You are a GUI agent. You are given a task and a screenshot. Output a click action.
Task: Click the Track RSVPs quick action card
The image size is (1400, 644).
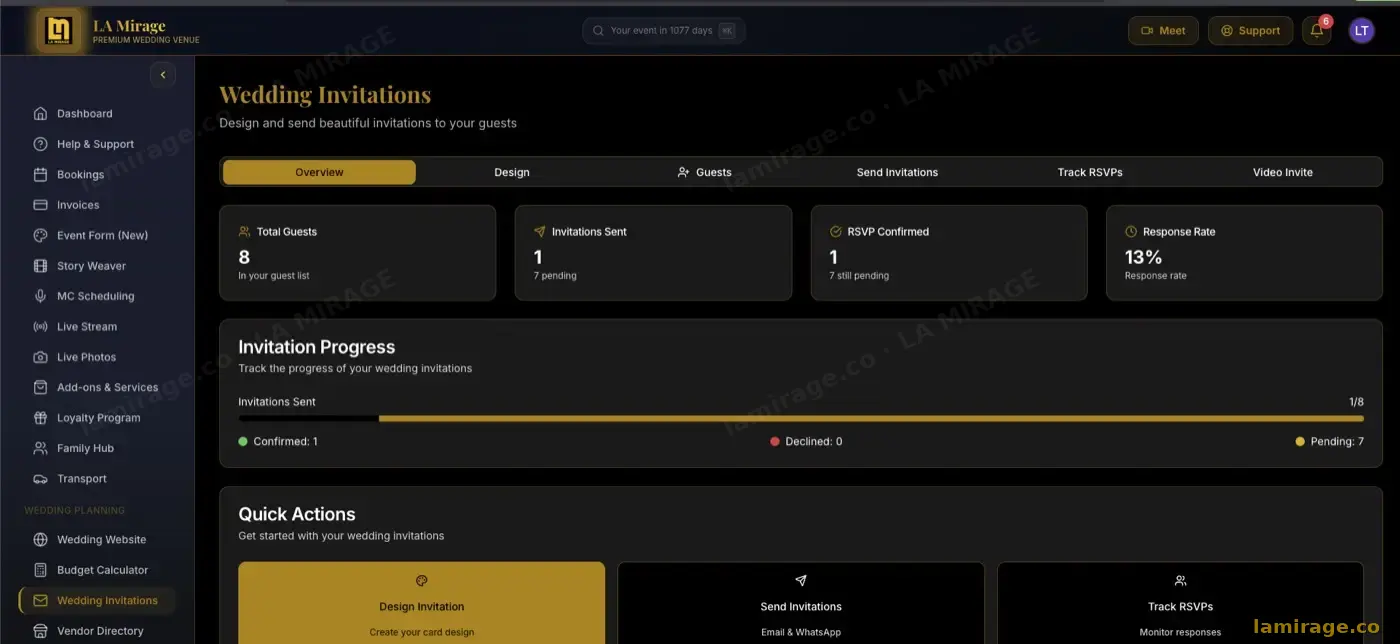[1180, 603]
